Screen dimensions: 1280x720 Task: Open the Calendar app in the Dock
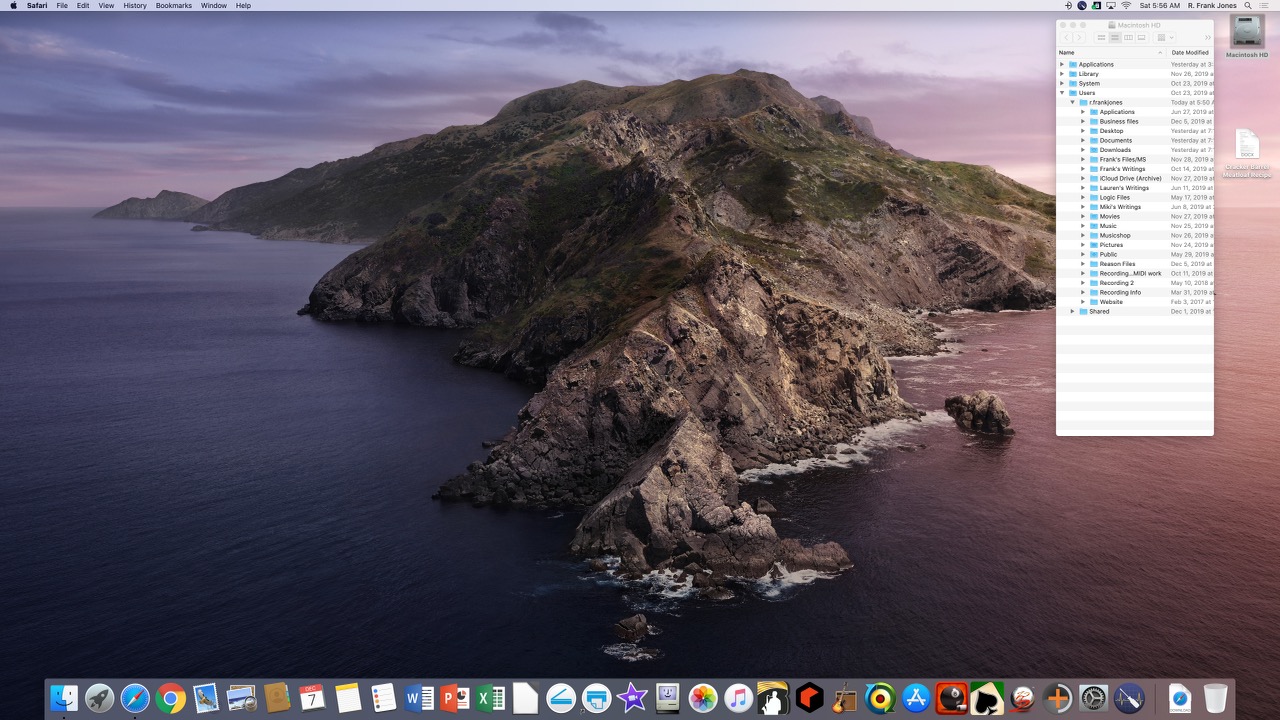click(312, 697)
